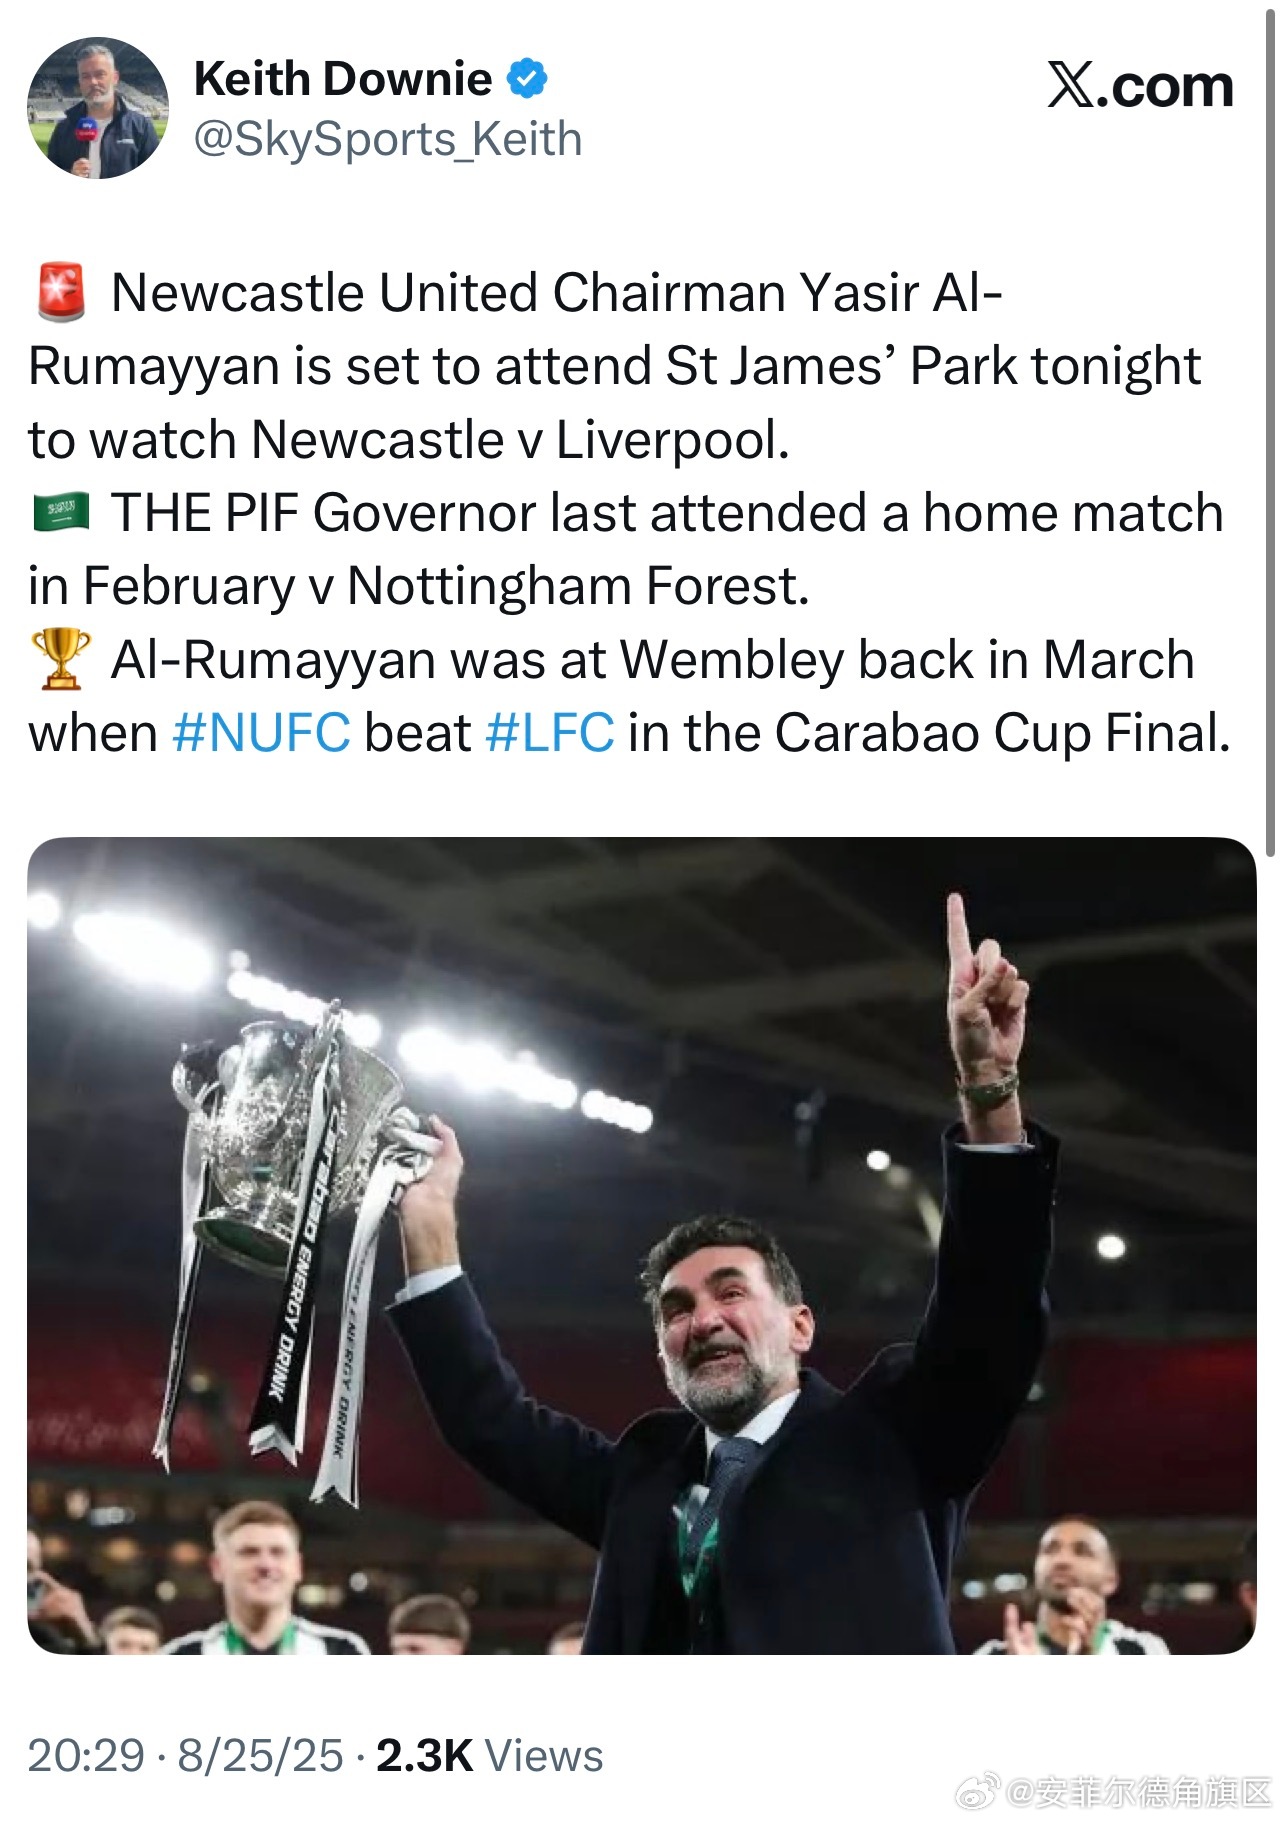Image resolution: width=1284 pixels, height=1823 pixels.
Task: Click the PIF Governor sentence
Action: (625, 549)
